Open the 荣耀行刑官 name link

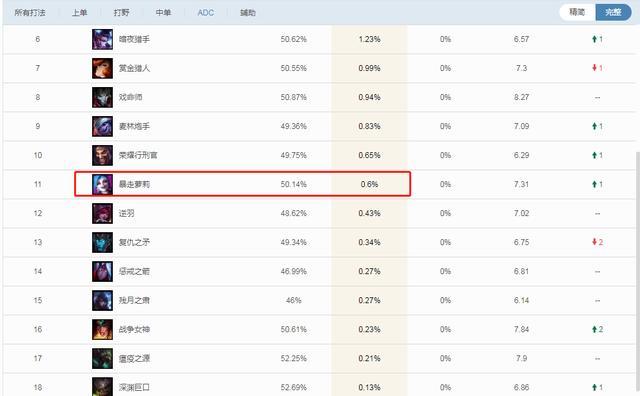click(138, 155)
